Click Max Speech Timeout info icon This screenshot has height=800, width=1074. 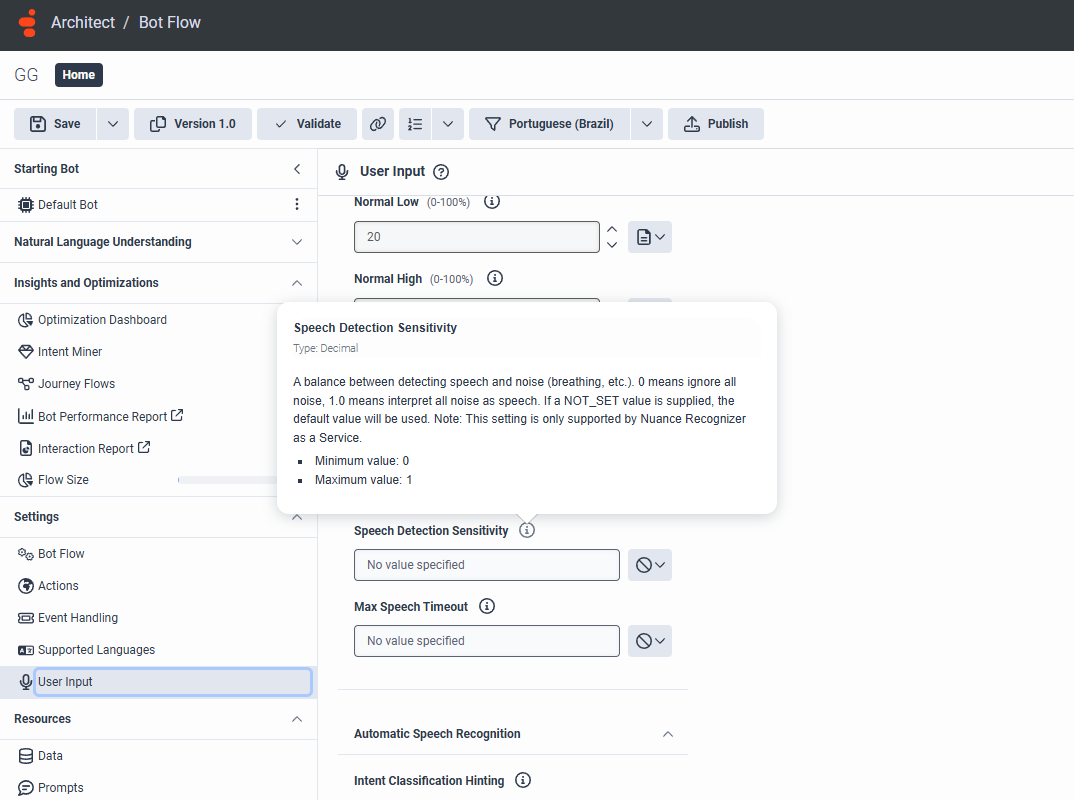coord(487,606)
